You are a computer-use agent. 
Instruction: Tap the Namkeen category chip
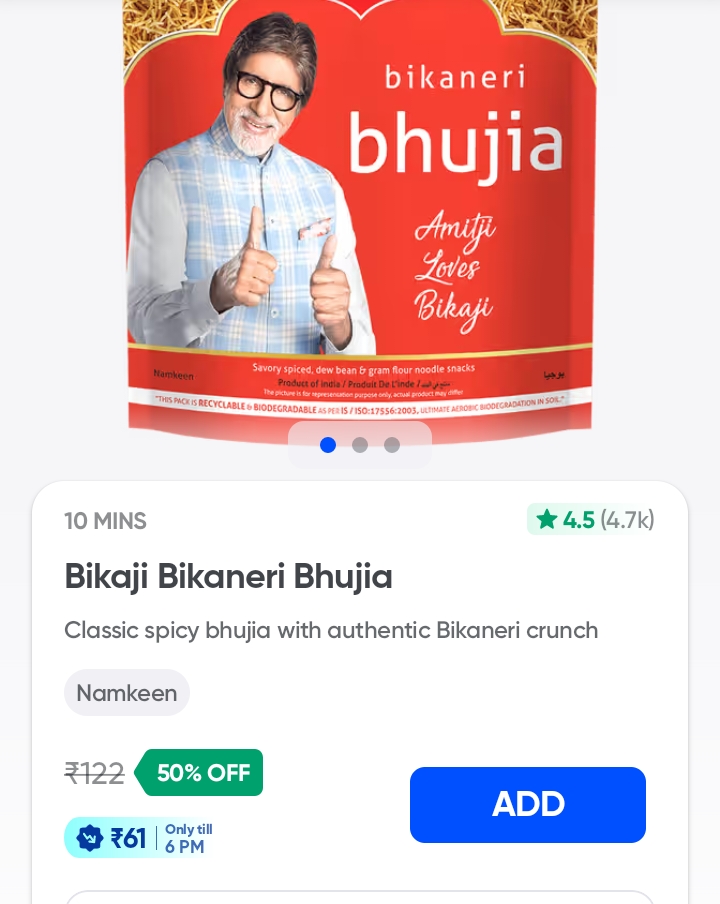[127, 692]
